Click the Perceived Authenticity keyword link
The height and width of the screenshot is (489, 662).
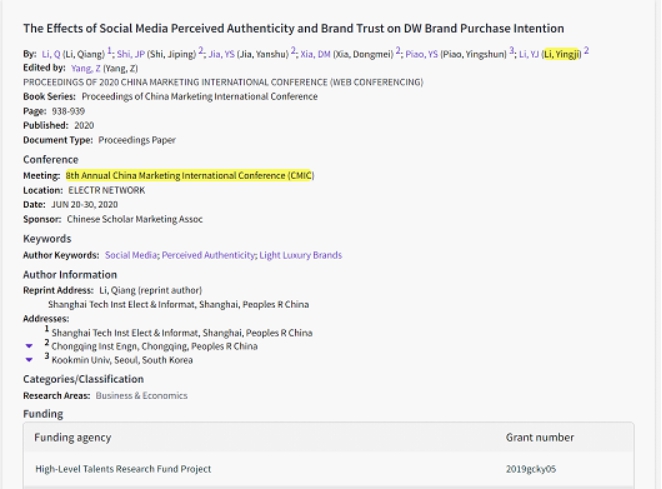click(x=208, y=255)
